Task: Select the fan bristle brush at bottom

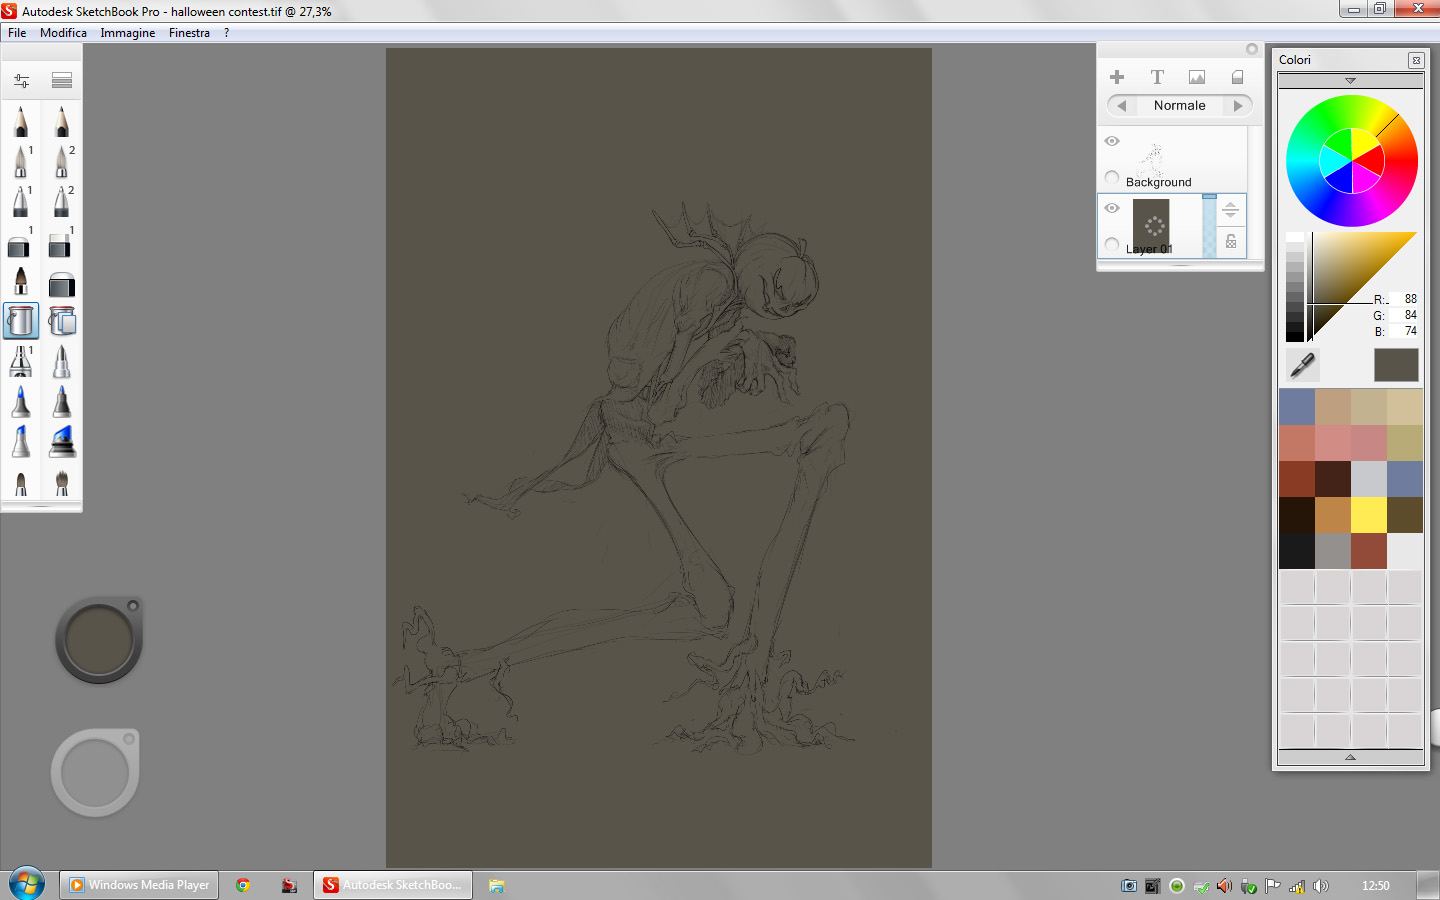Action: (62, 482)
